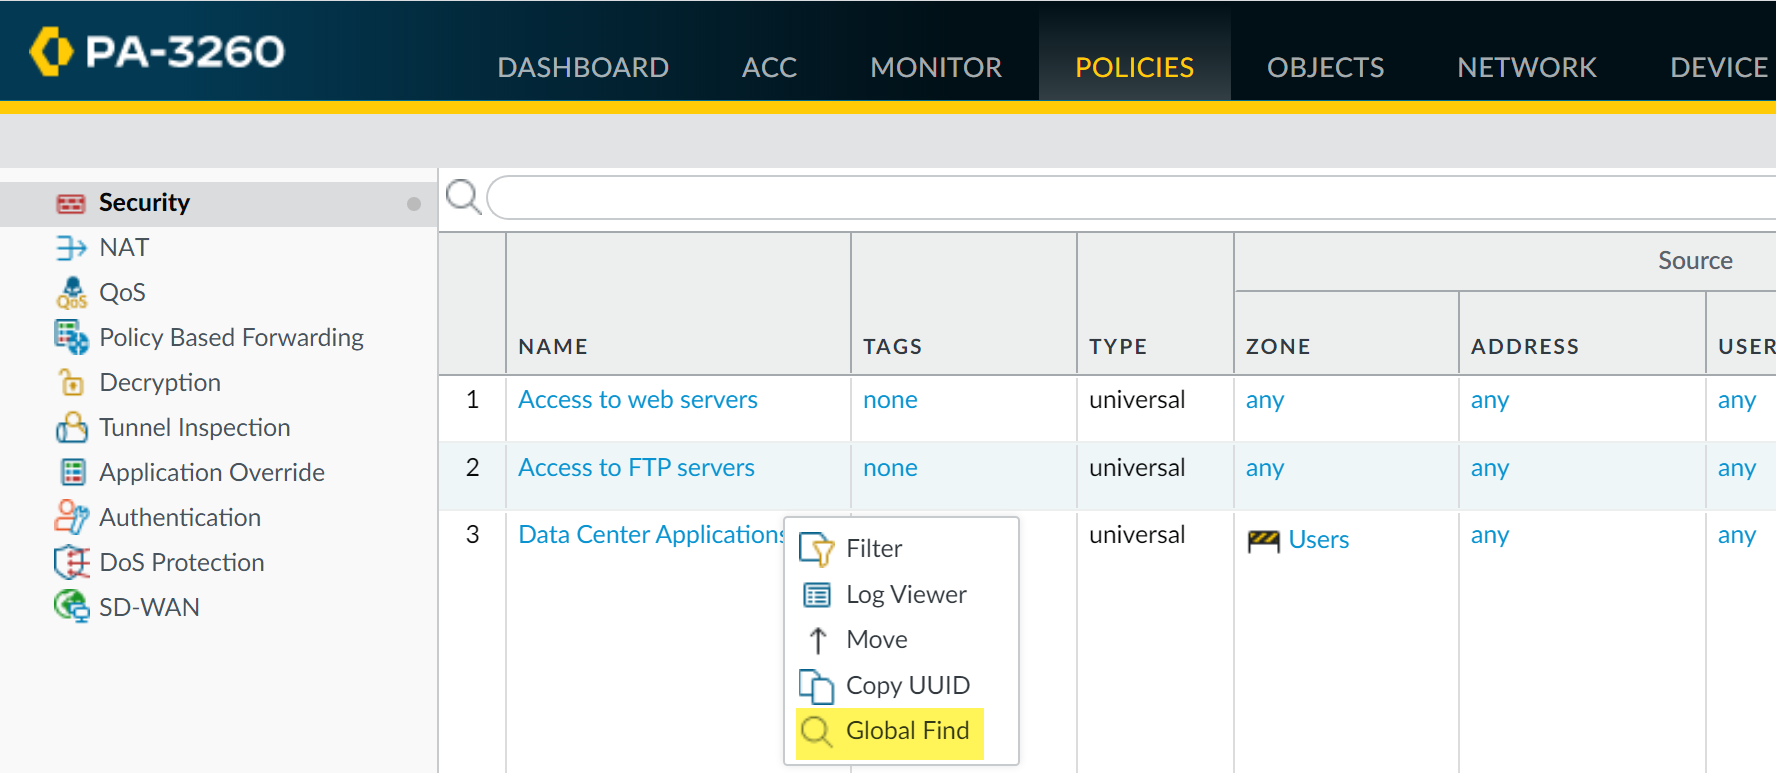Screen dimensions: 1776x773
Task: Click the SD-WAN globe icon
Action: (x=71, y=607)
